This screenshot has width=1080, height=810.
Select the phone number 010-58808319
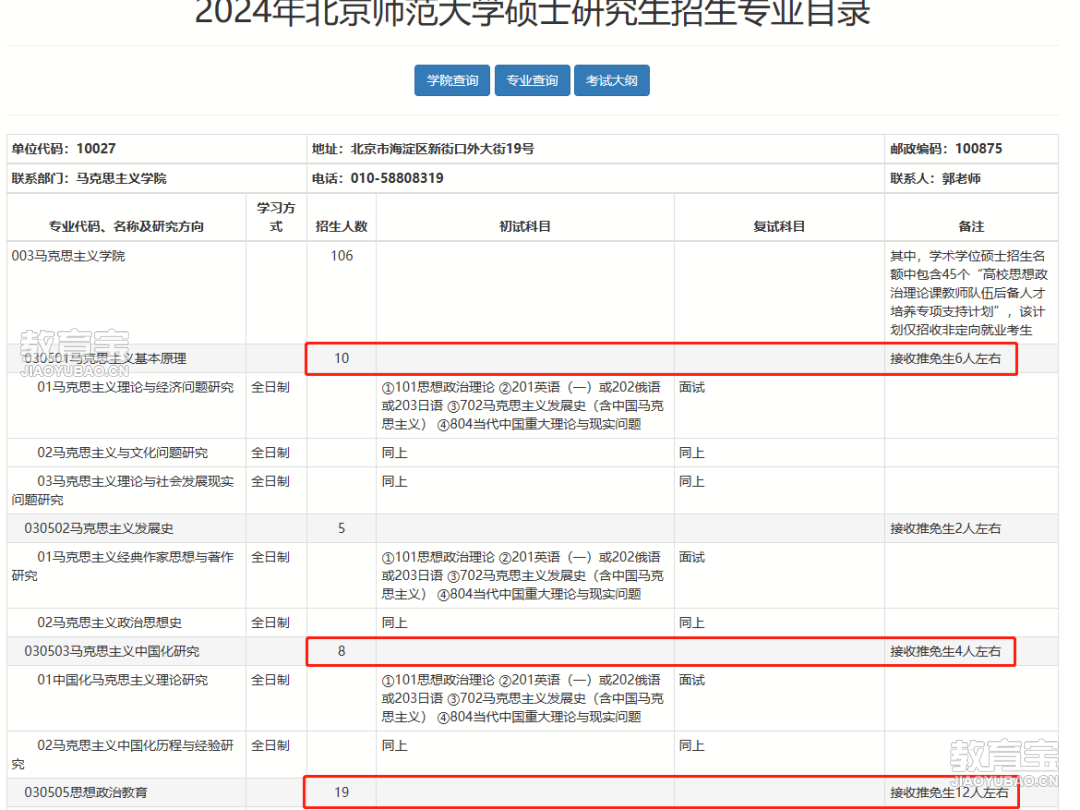[397, 178]
